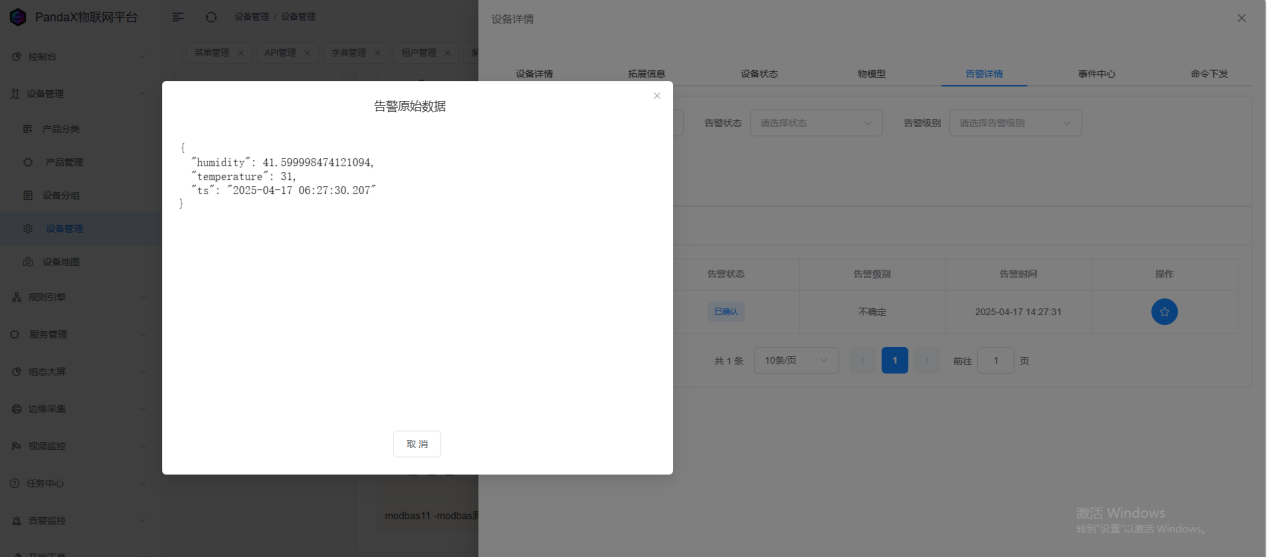Close the 告警原始数据 dialog with X

(x=657, y=96)
